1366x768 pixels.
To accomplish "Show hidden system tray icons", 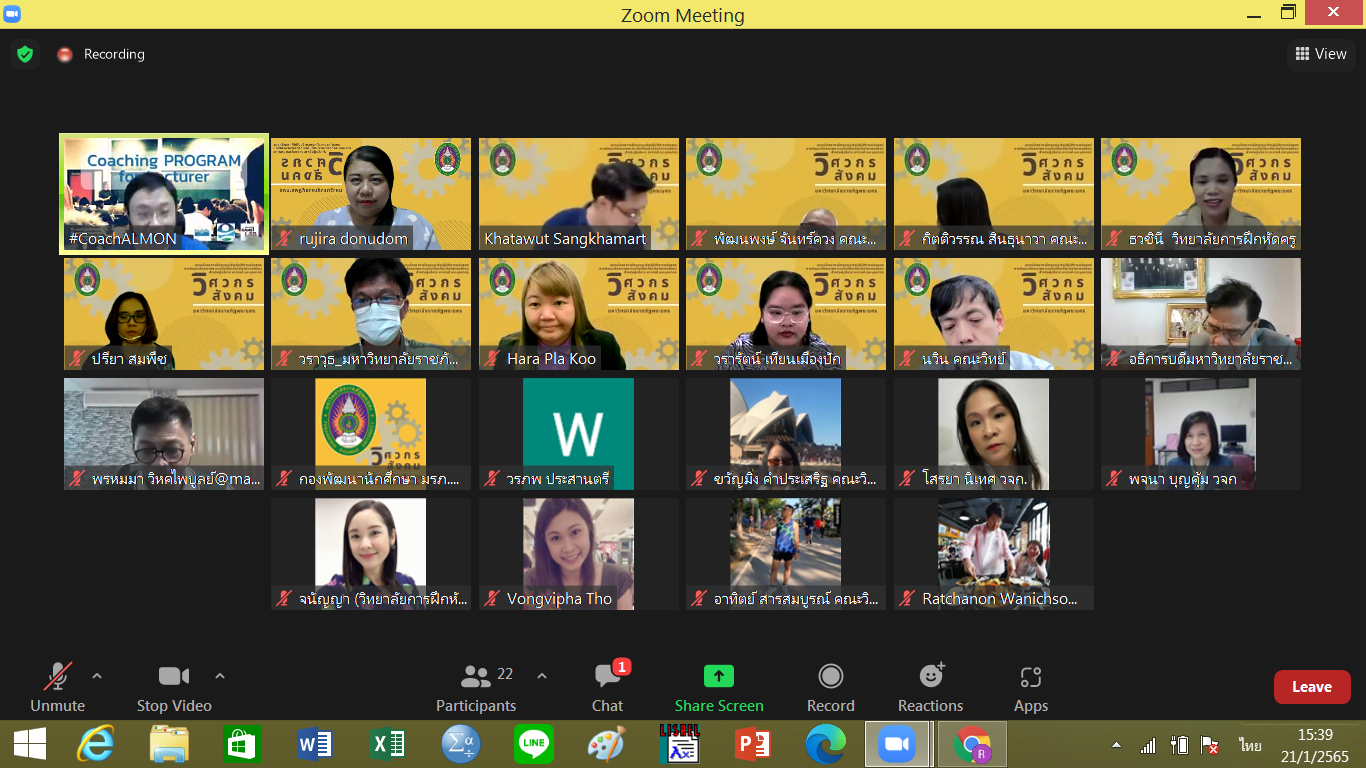I will point(1115,746).
